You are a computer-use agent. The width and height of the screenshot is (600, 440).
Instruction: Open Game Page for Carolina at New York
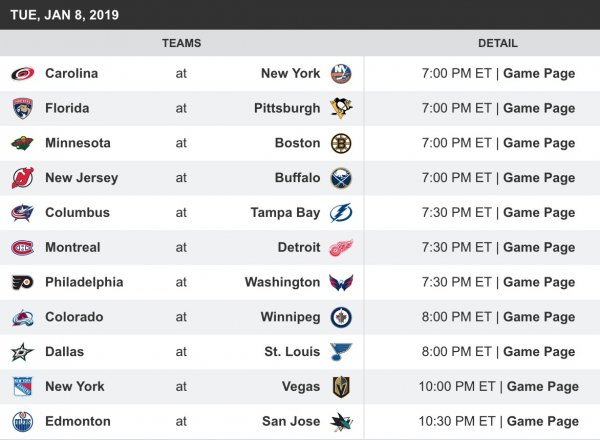click(x=539, y=73)
